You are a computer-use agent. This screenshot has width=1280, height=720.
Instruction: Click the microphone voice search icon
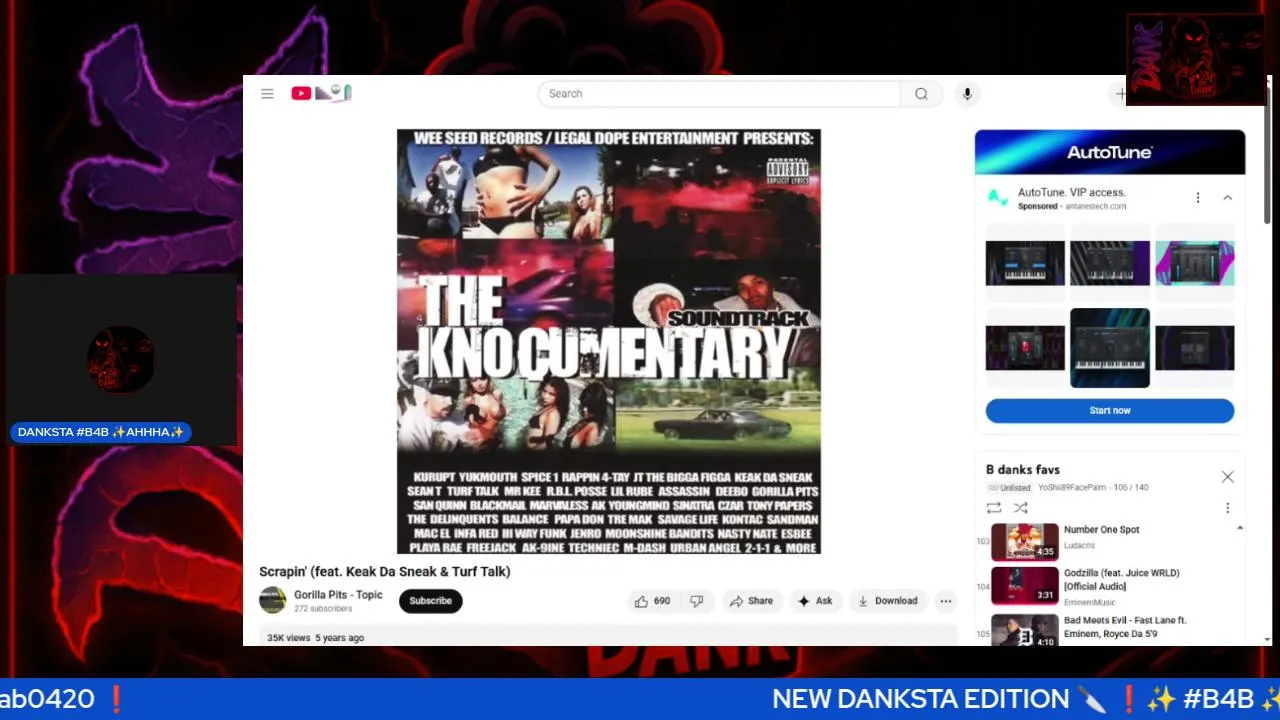(966, 94)
